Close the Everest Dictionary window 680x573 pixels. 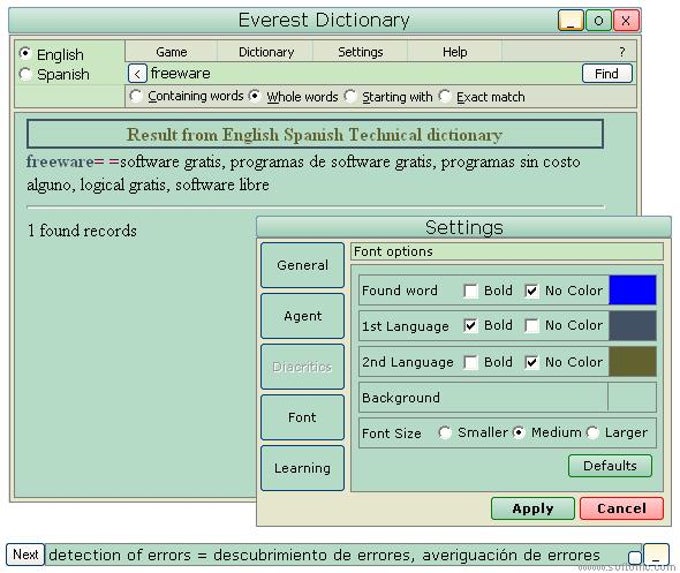(626, 20)
